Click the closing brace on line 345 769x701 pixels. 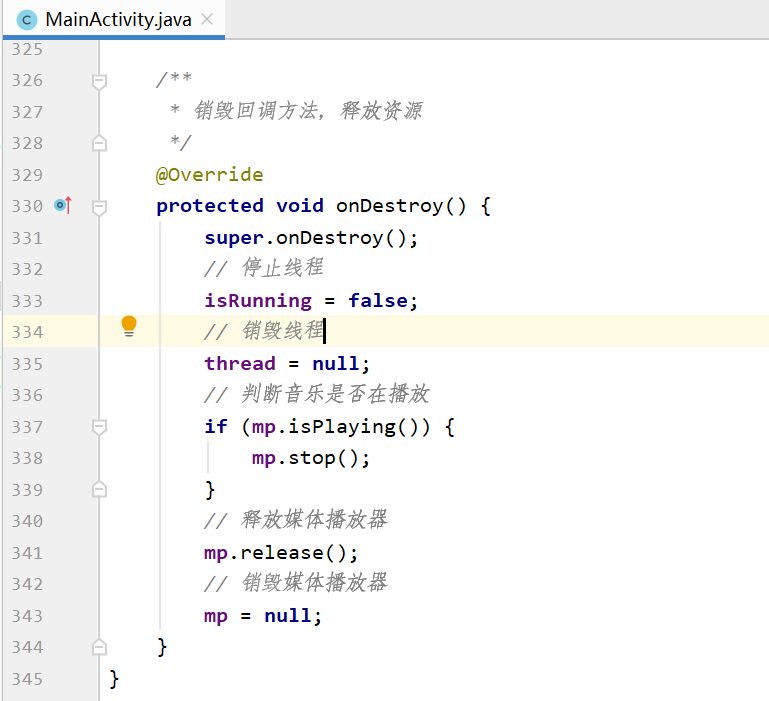click(x=114, y=679)
